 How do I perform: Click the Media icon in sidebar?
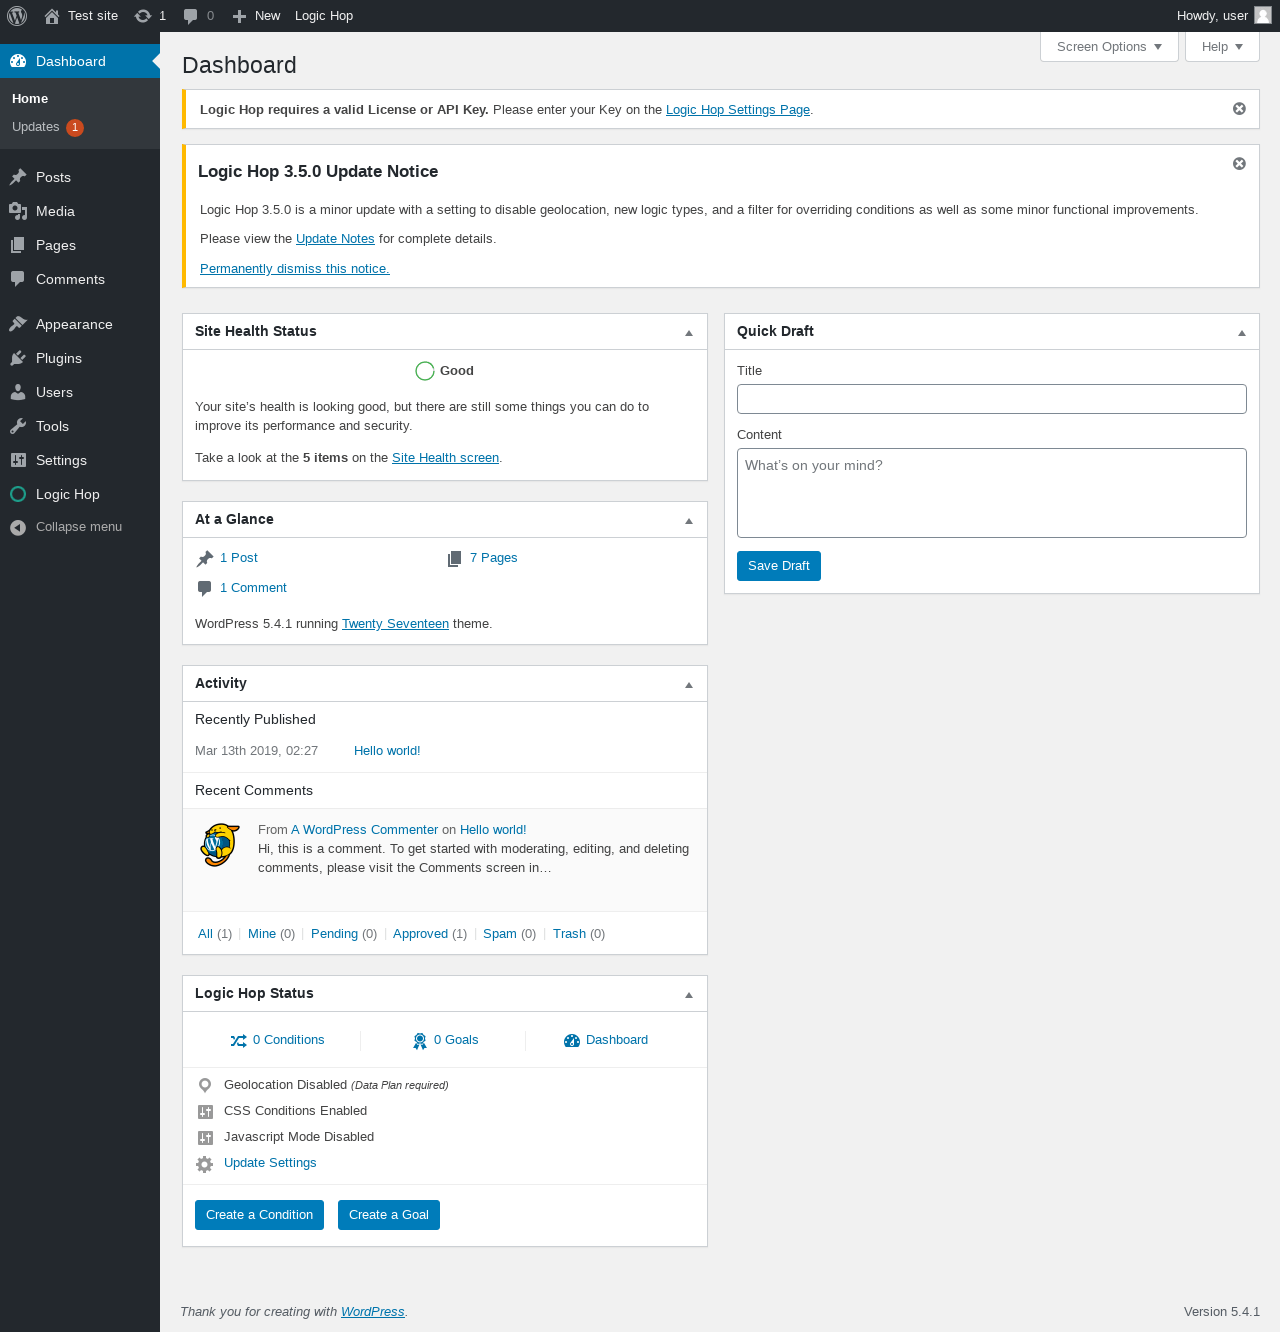[x=18, y=211]
